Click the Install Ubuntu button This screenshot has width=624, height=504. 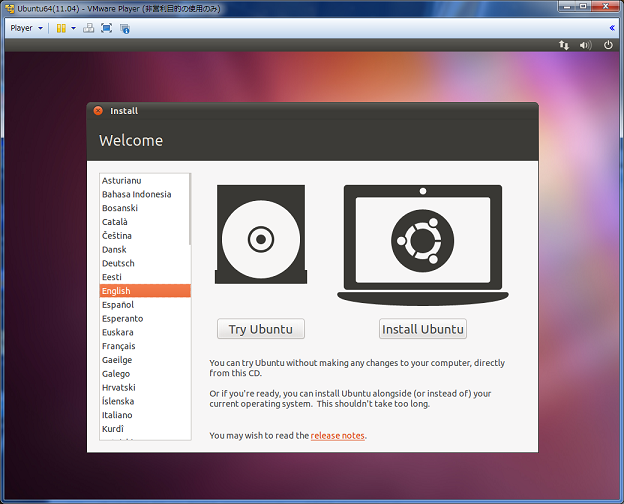(423, 329)
